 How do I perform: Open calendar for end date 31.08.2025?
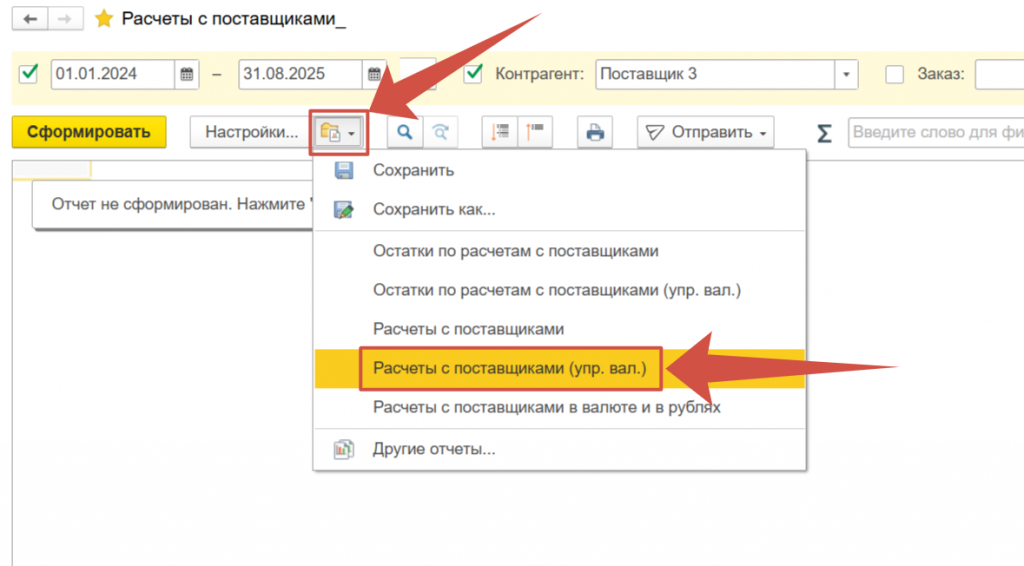pyautogui.click(x=374, y=75)
